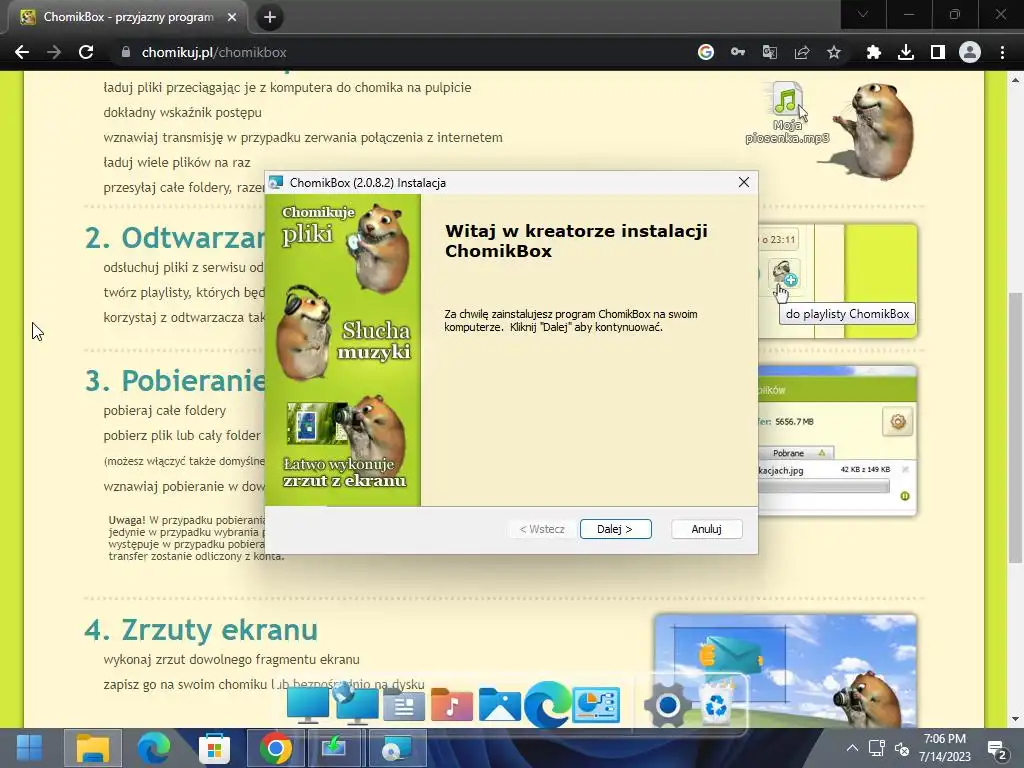Open the This PC monitor dock icon

308,705
